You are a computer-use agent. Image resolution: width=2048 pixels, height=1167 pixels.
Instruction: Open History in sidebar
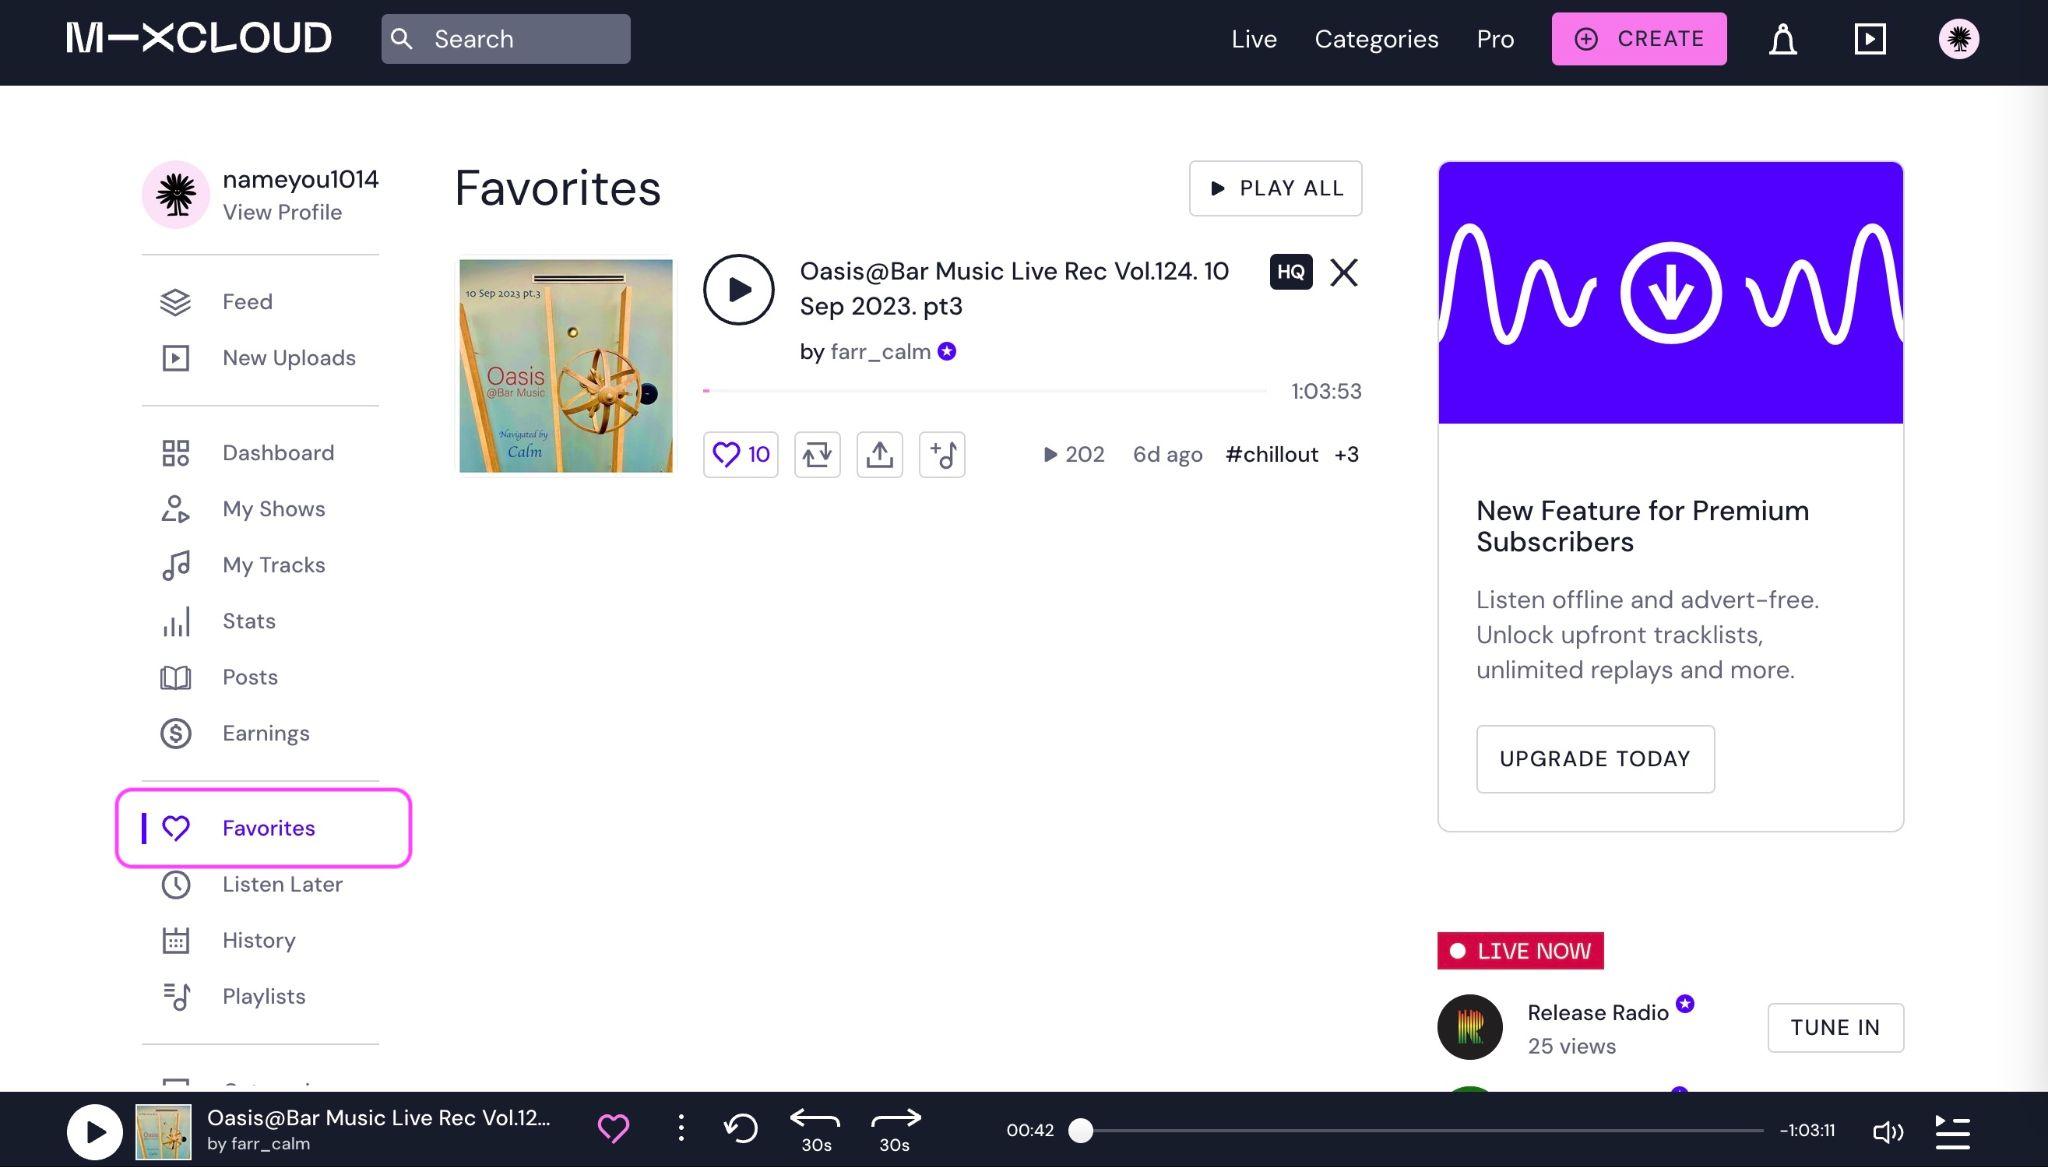click(258, 940)
